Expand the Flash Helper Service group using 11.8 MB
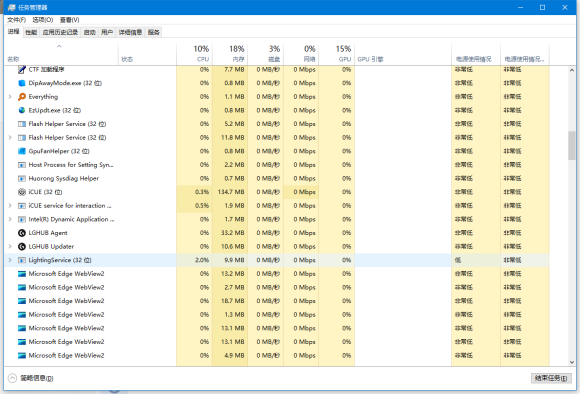 point(10,138)
